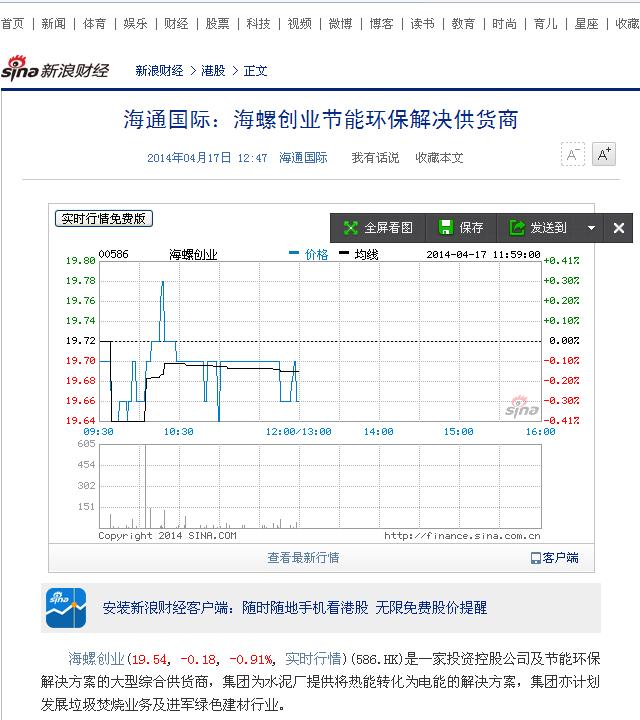This screenshot has height=720, width=640.
Task: Open 首页 in the top navigation
Action: pos(12,23)
